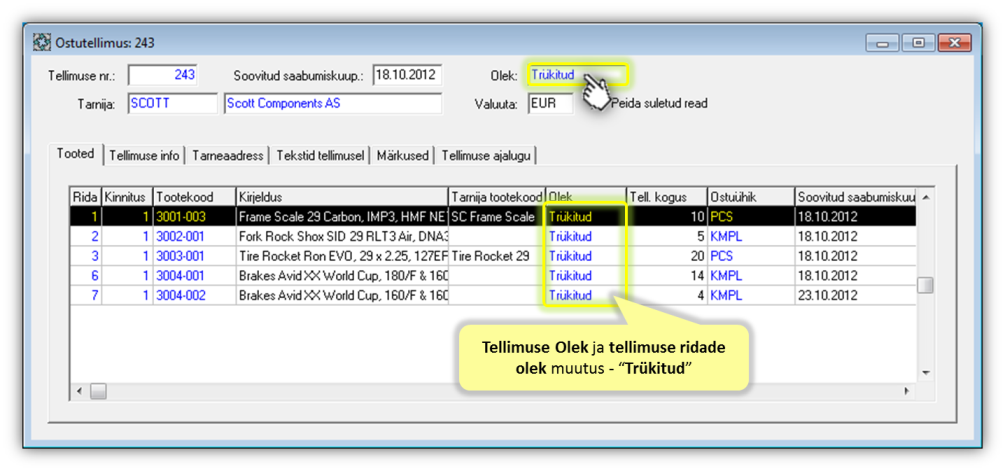Click quantity 4 in row 7

point(667,296)
